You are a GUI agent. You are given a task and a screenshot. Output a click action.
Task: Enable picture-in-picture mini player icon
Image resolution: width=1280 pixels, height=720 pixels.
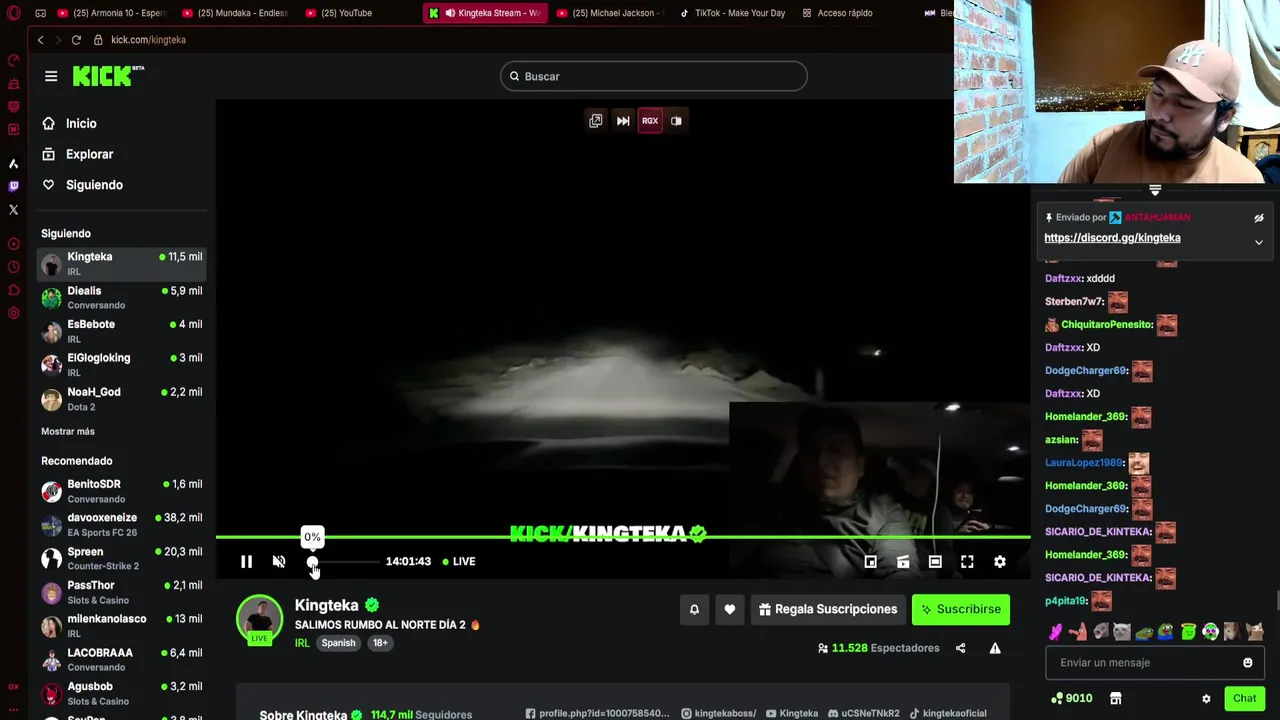(871, 562)
